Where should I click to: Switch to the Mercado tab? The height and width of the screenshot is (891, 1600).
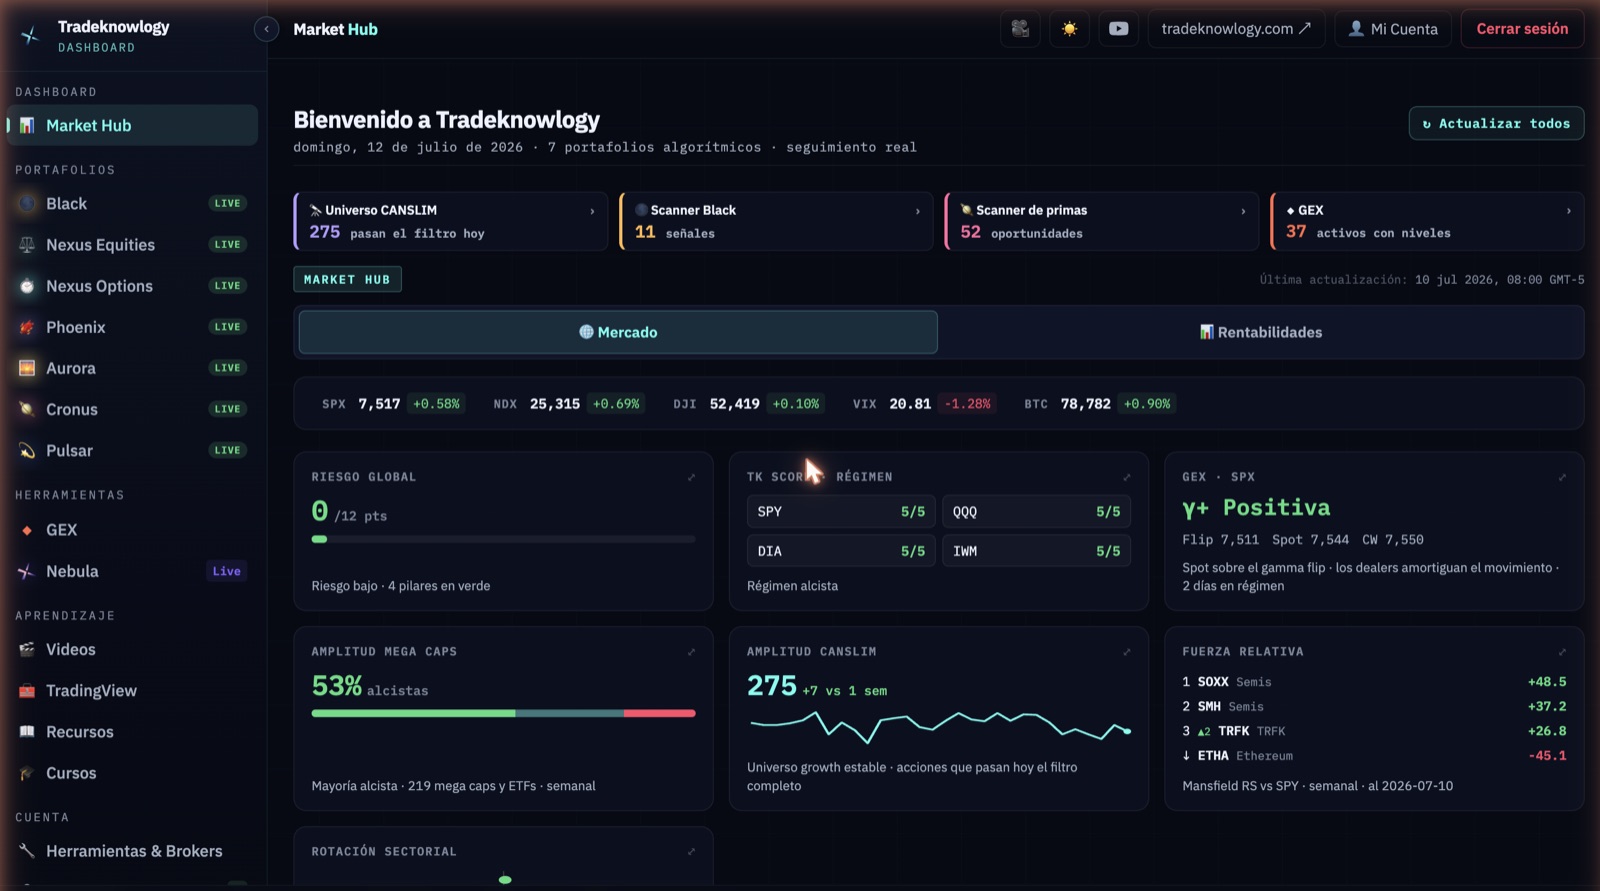618,332
